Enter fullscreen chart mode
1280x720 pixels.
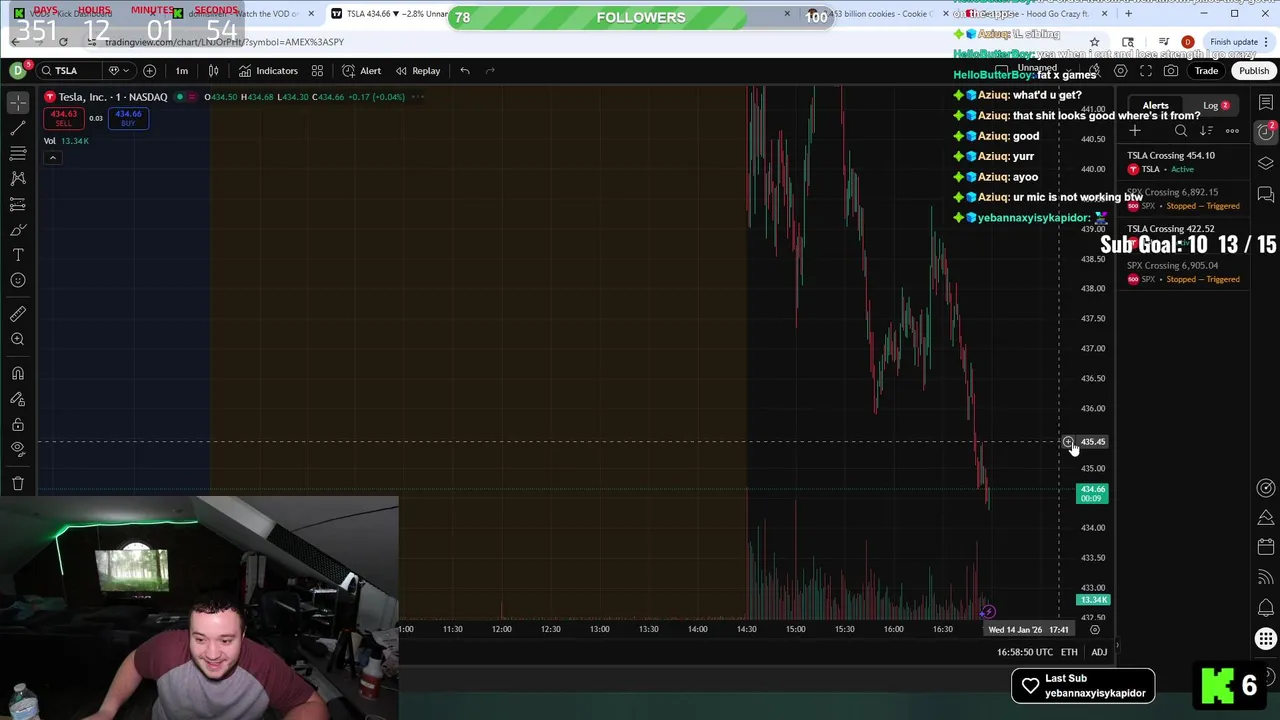[1146, 70]
